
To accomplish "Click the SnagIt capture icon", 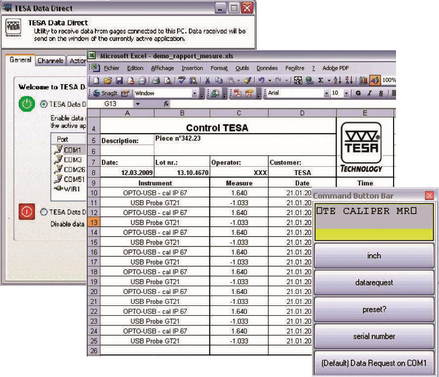I will [x=96, y=94].
